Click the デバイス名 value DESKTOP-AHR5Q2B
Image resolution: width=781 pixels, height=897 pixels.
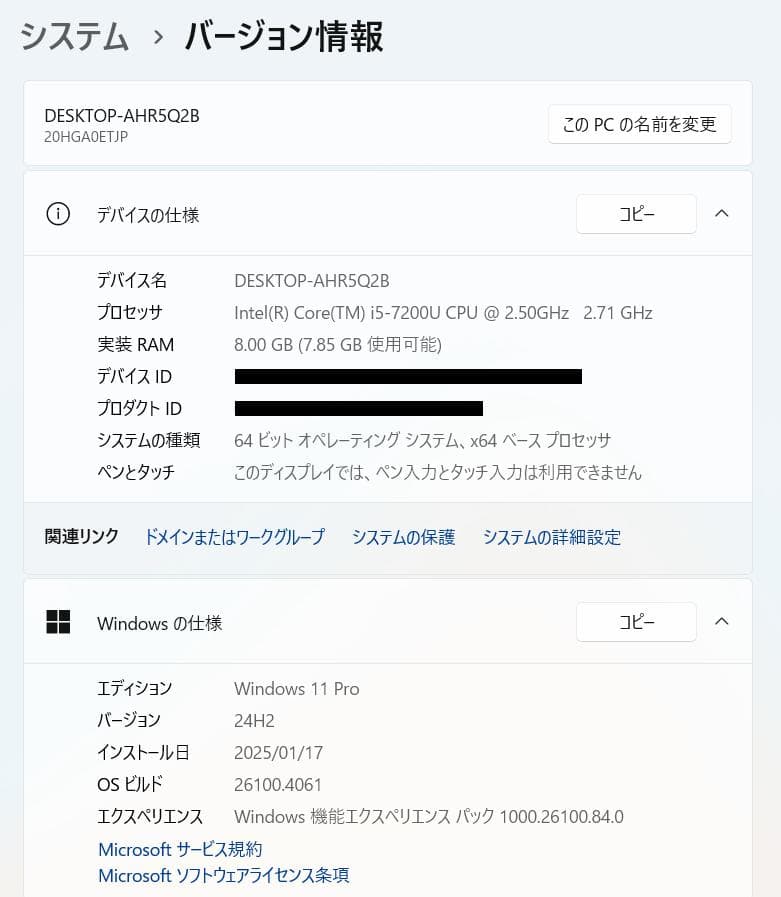[312, 281]
